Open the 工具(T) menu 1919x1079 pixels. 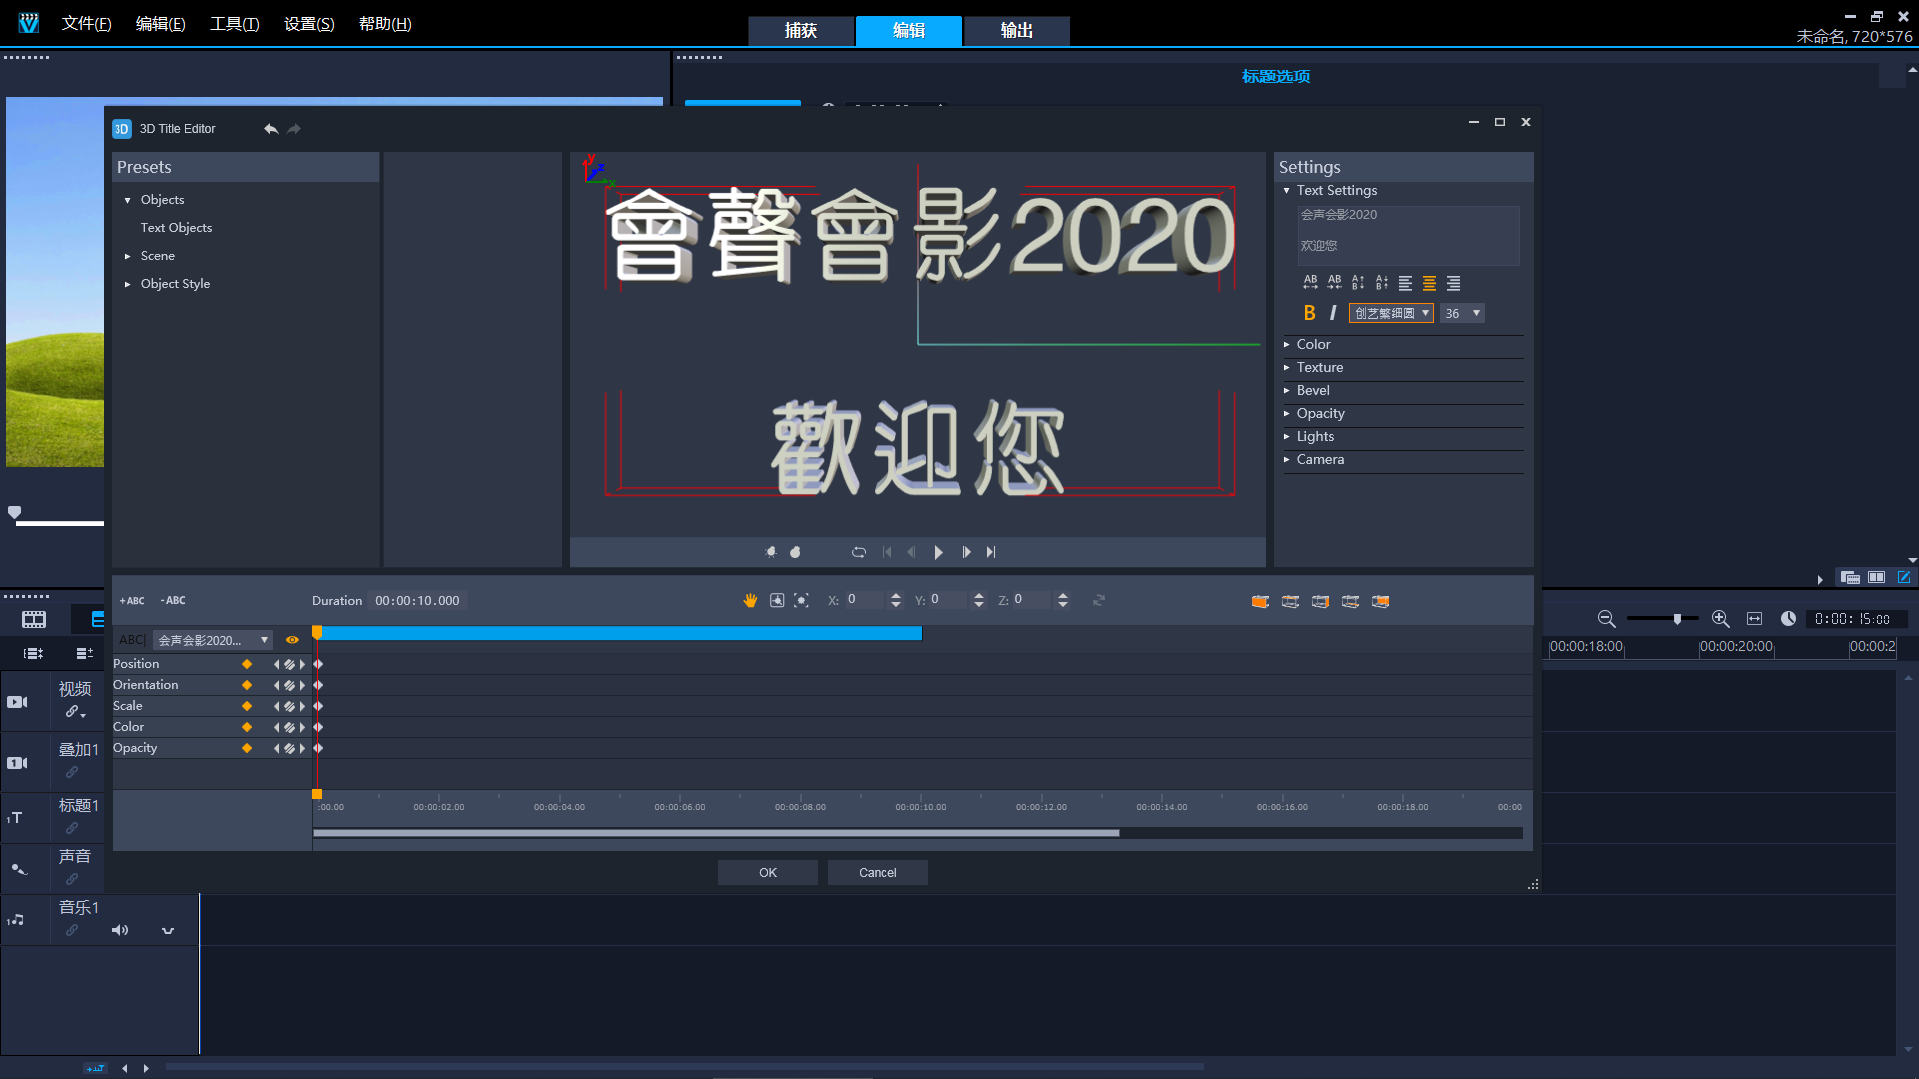234,23
